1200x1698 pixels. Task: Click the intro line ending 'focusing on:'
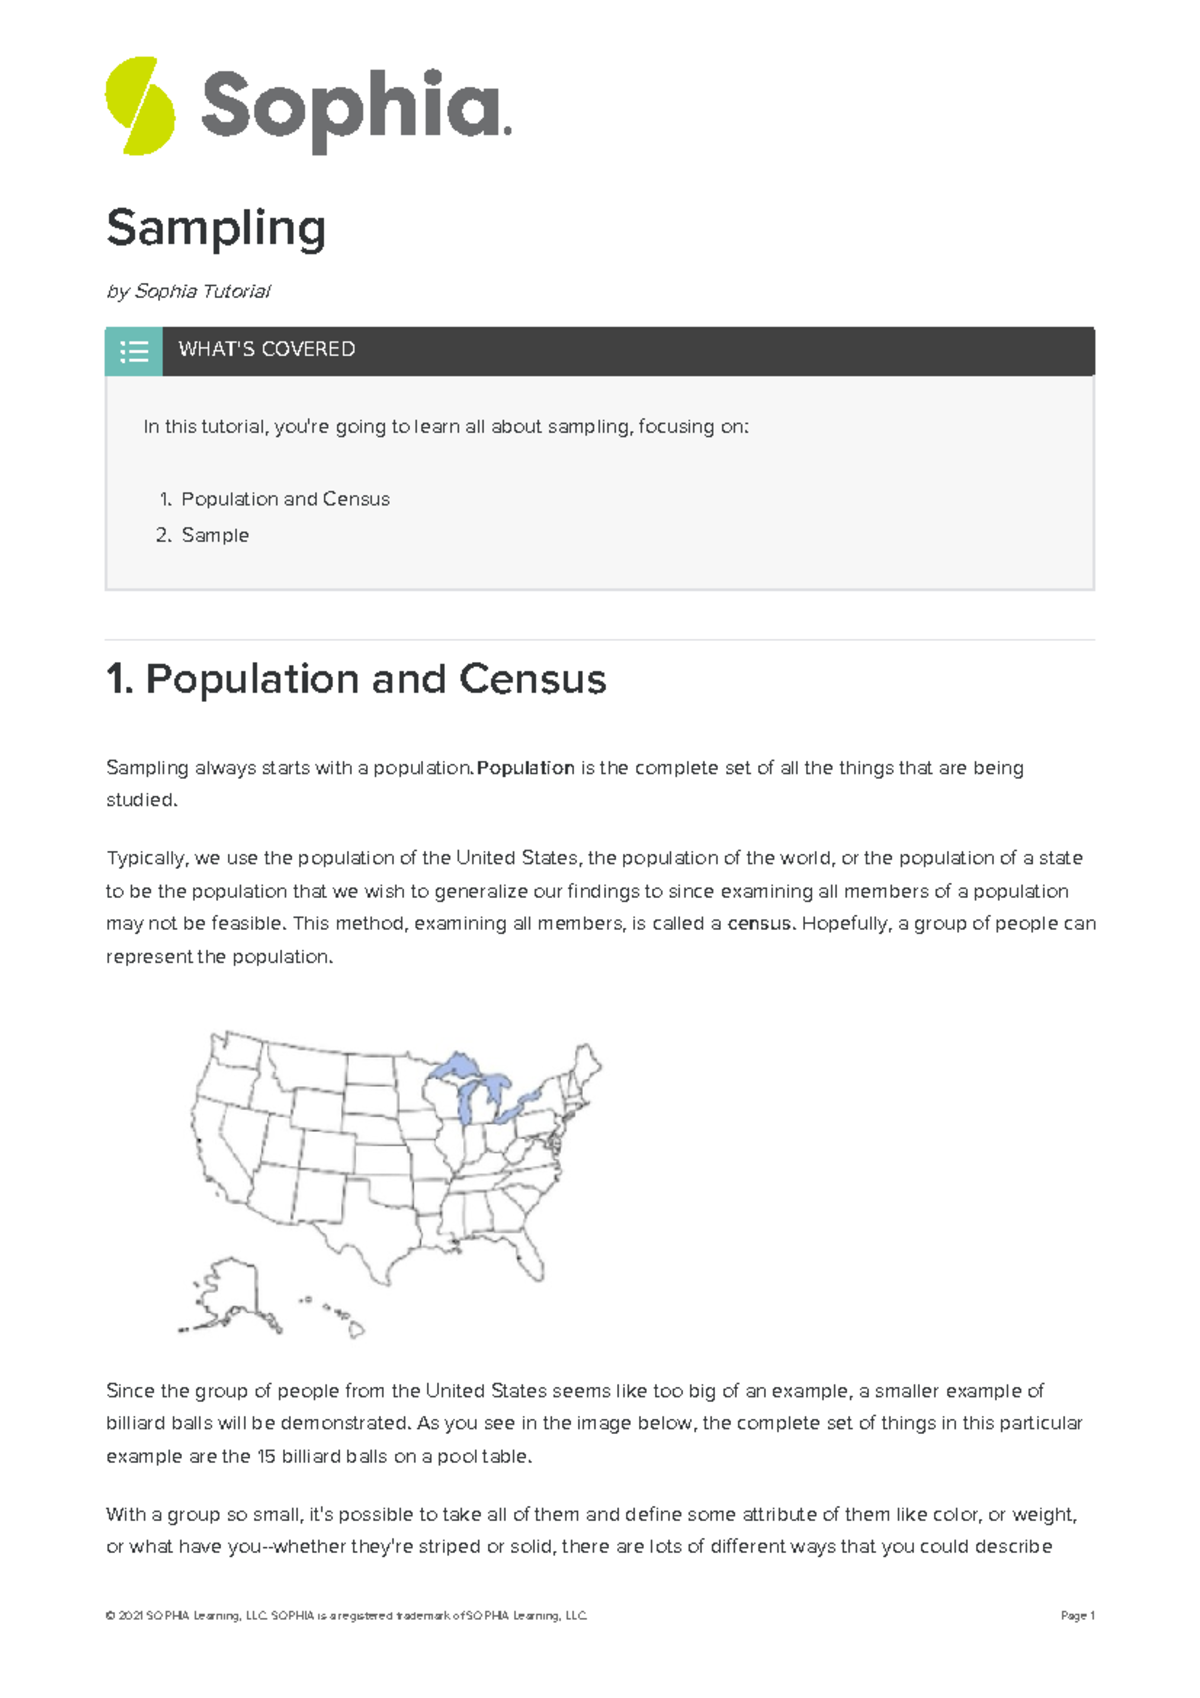tap(446, 427)
